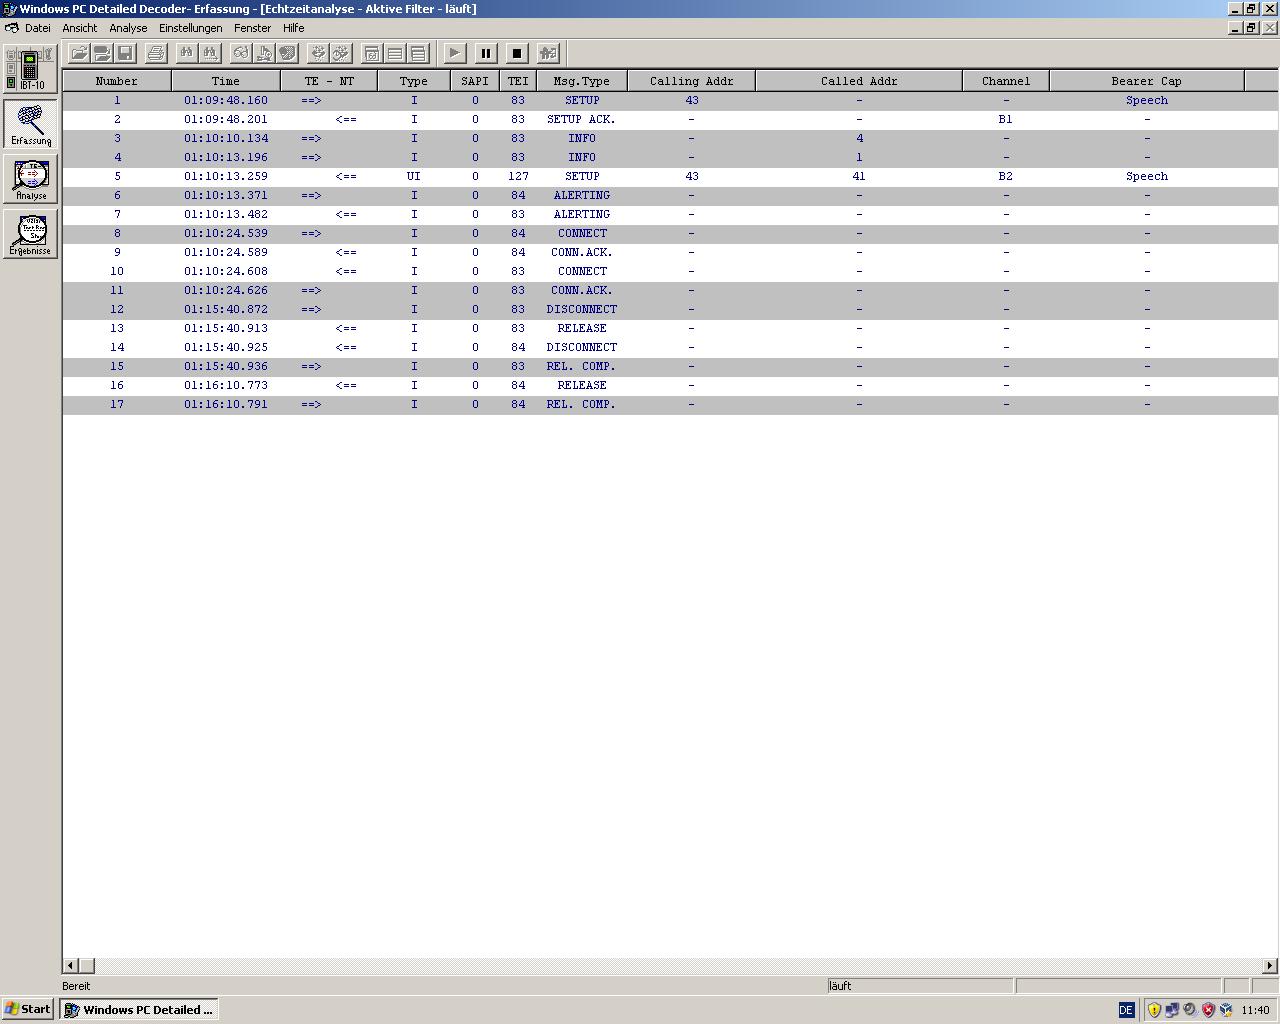Open the Analyse menu in the menu bar
This screenshot has width=1280, height=1024.
(128, 28)
